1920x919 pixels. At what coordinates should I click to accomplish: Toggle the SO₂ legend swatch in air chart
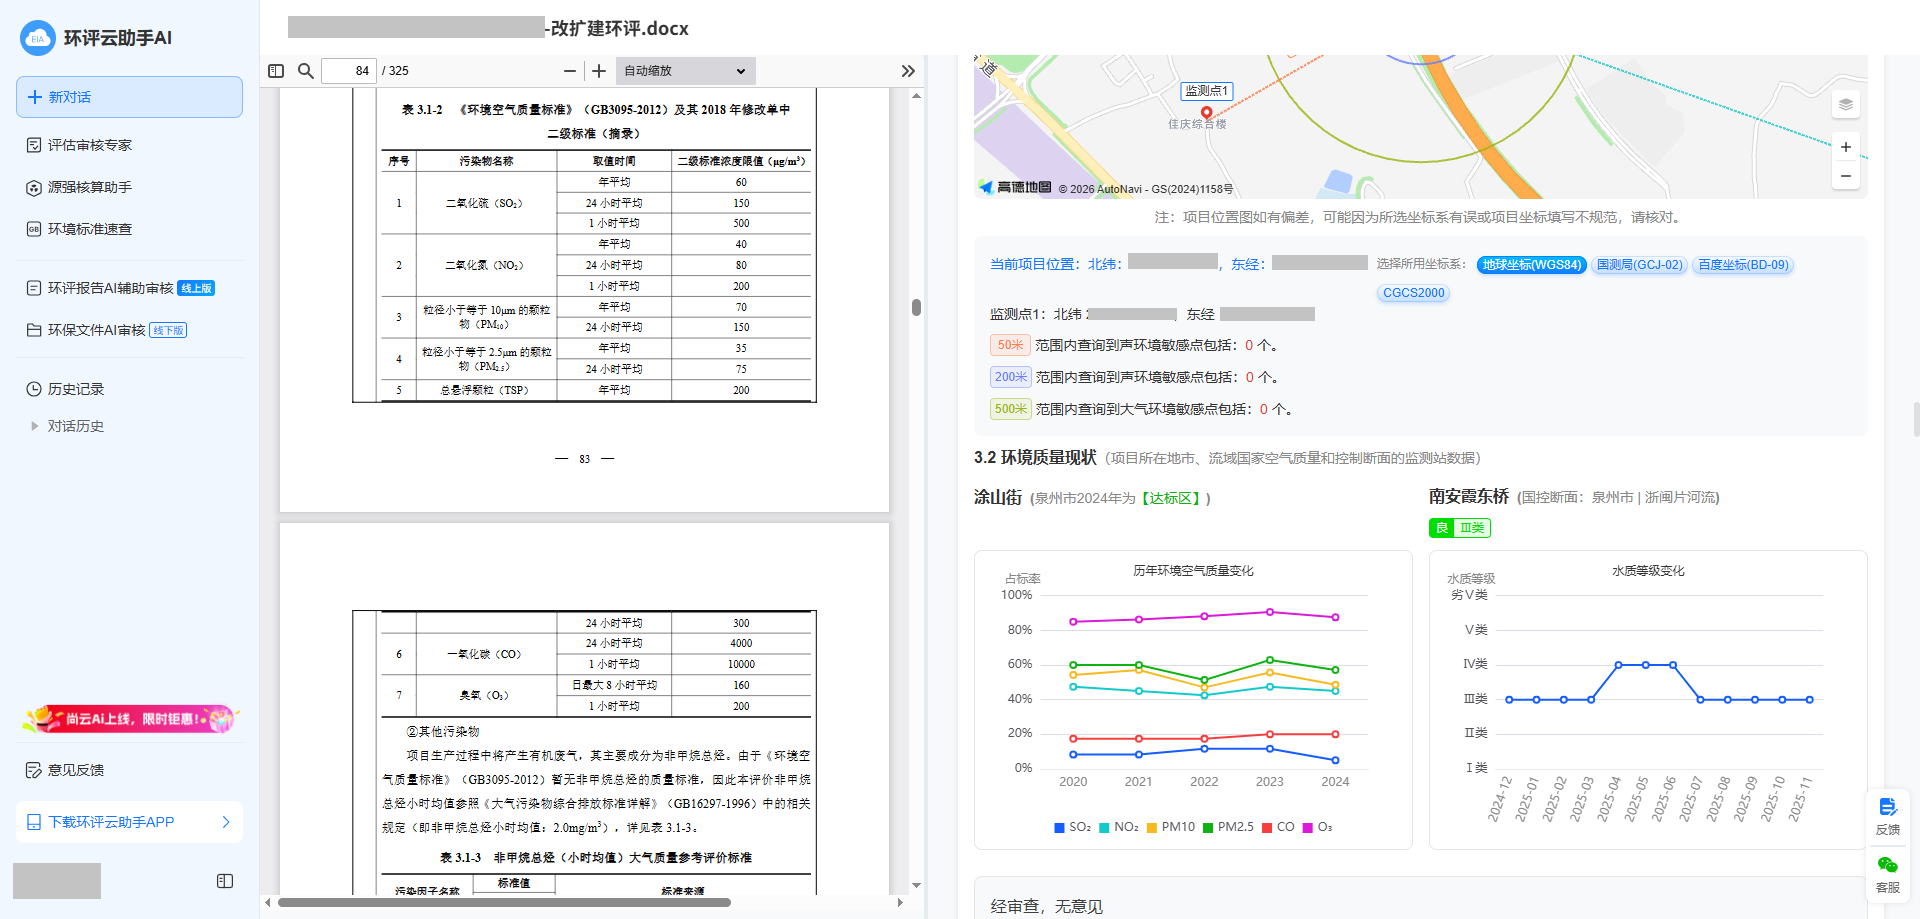coord(1060,827)
